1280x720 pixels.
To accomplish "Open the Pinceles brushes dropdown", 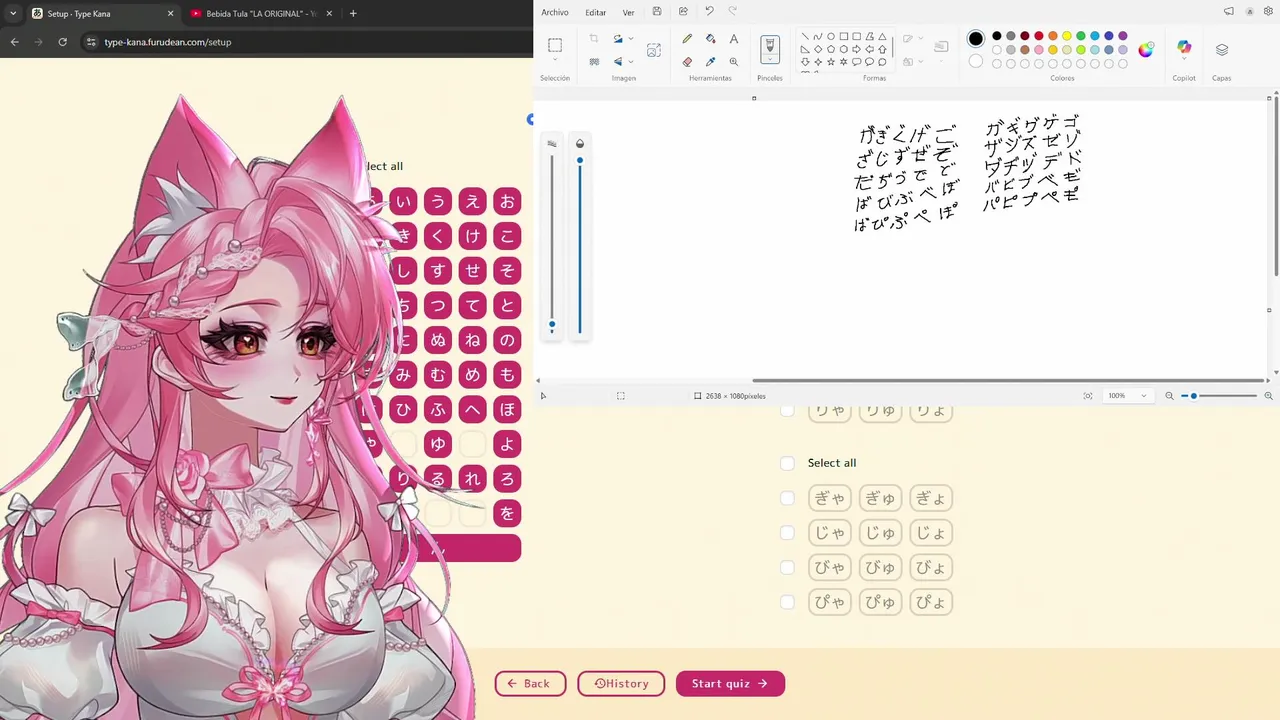I will tap(770, 61).
